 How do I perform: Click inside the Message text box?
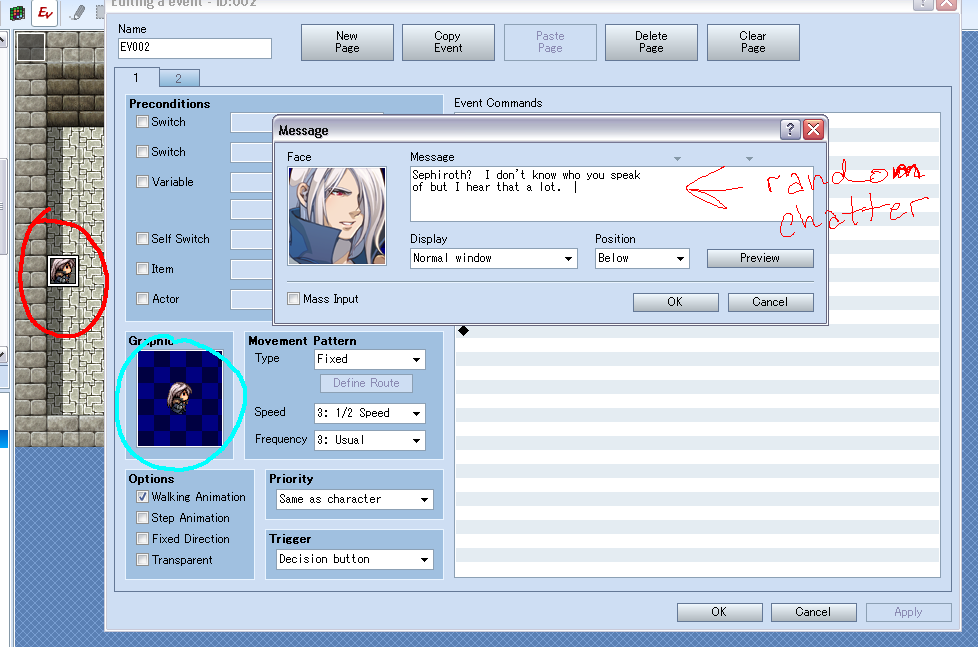[x=611, y=194]
